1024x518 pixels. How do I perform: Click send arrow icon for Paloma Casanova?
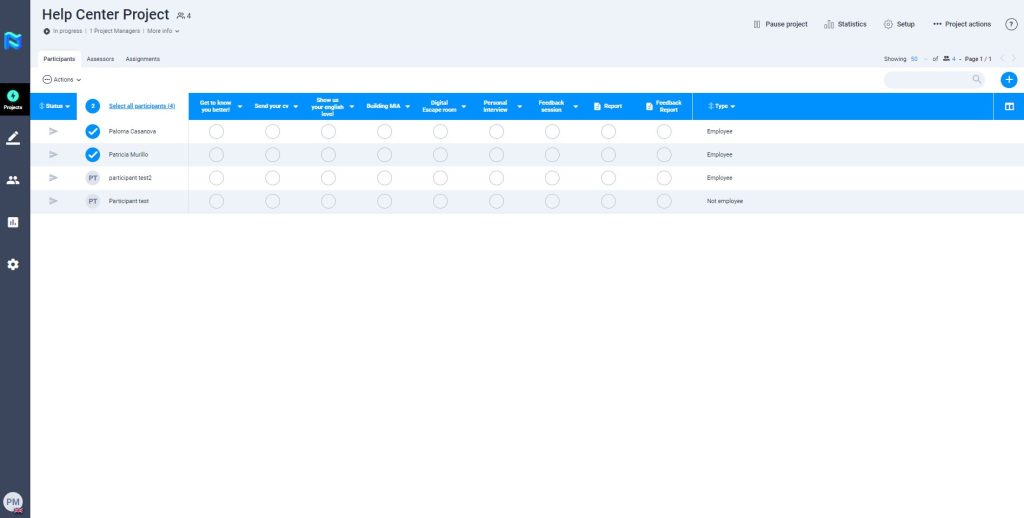(x=54, y=131)
